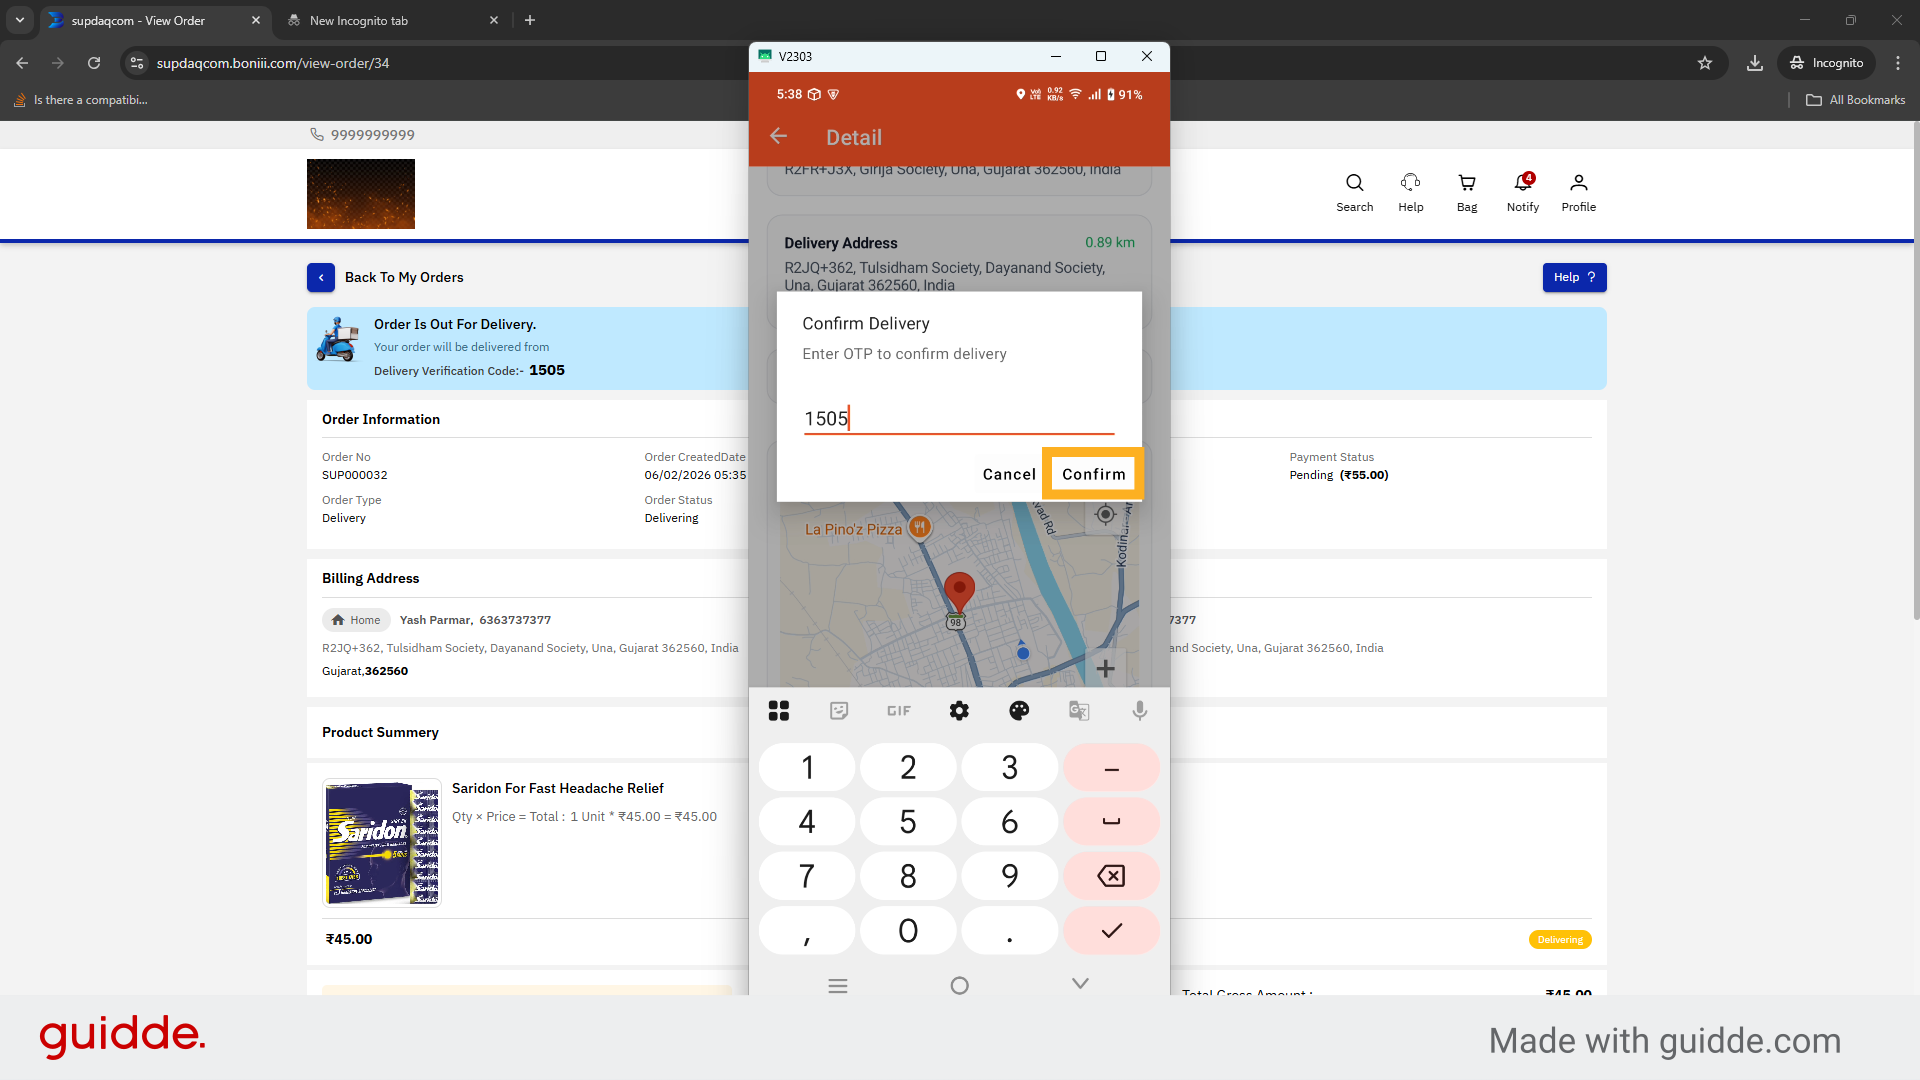The width and height of the screenshot is (1920, 1080).
Task: Open the keyboard settings gear icon
Action: 959,711
